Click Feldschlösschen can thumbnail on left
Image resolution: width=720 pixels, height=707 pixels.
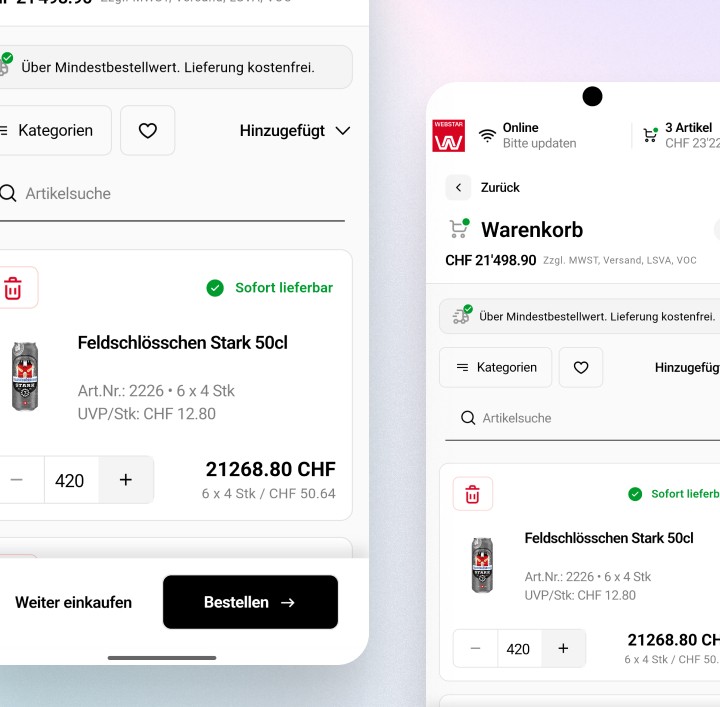point(25,376)
